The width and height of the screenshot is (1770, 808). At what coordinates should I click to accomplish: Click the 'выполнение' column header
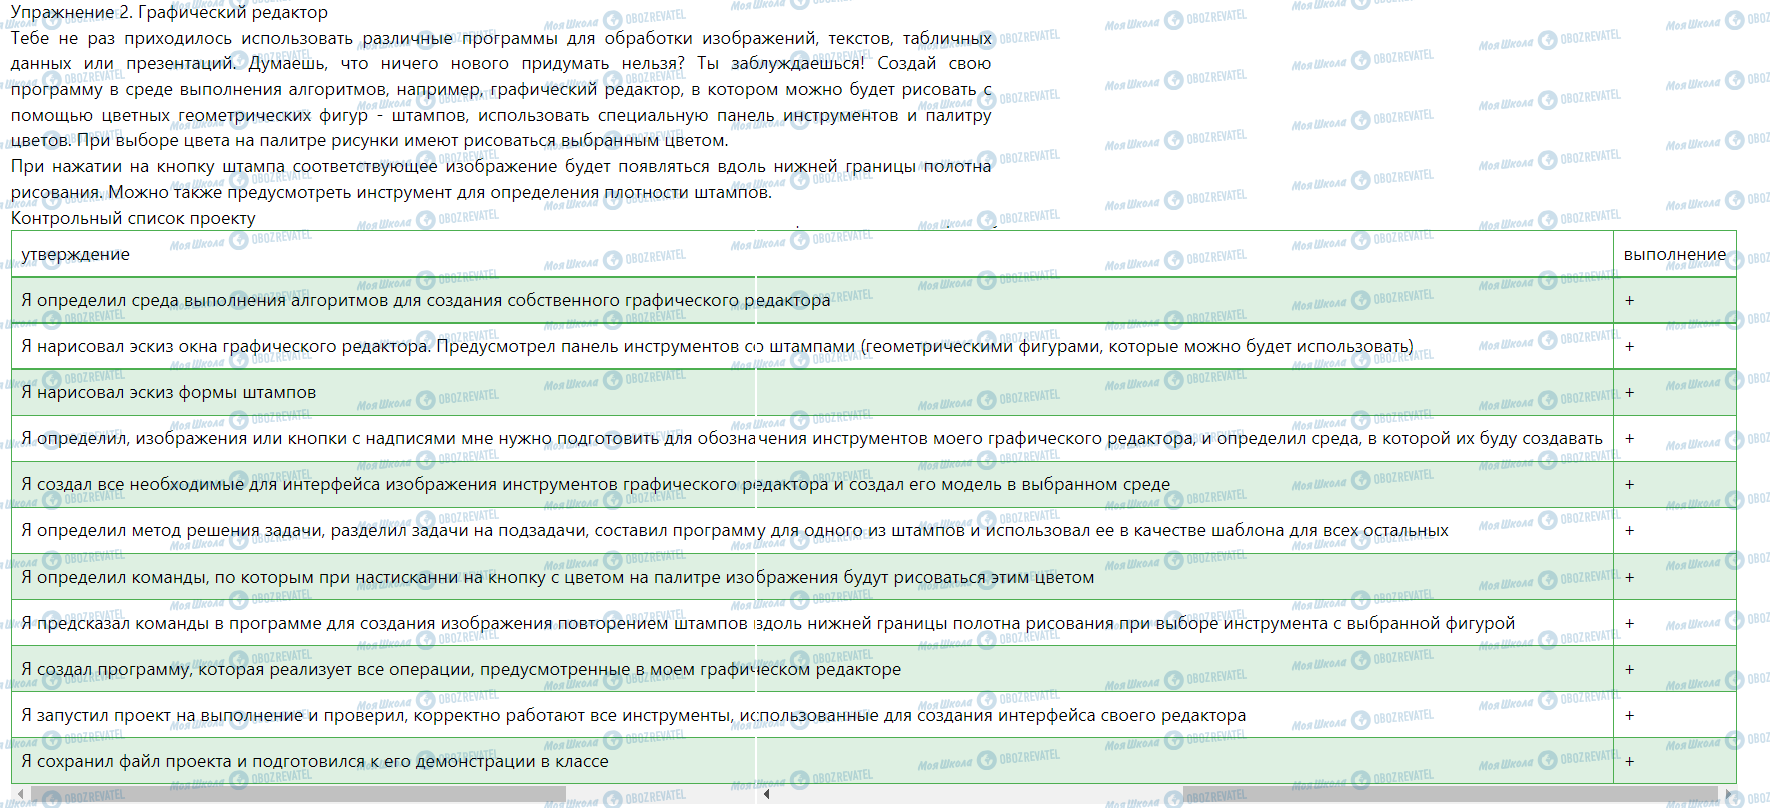tap(1674, 254)
